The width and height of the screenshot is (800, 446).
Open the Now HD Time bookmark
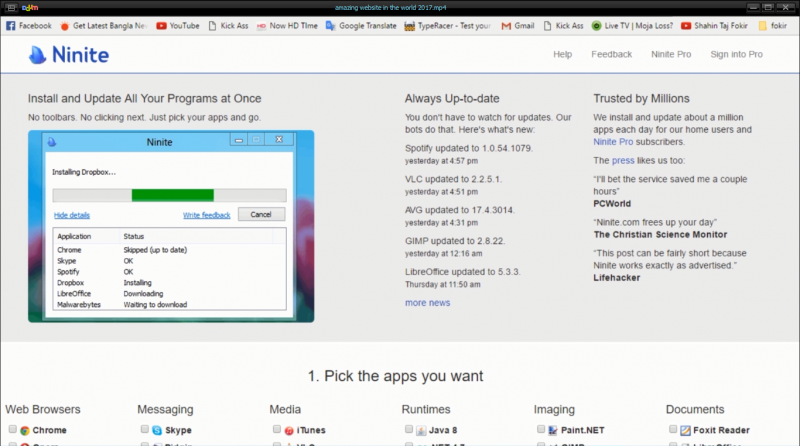click(x=287, y=26)
